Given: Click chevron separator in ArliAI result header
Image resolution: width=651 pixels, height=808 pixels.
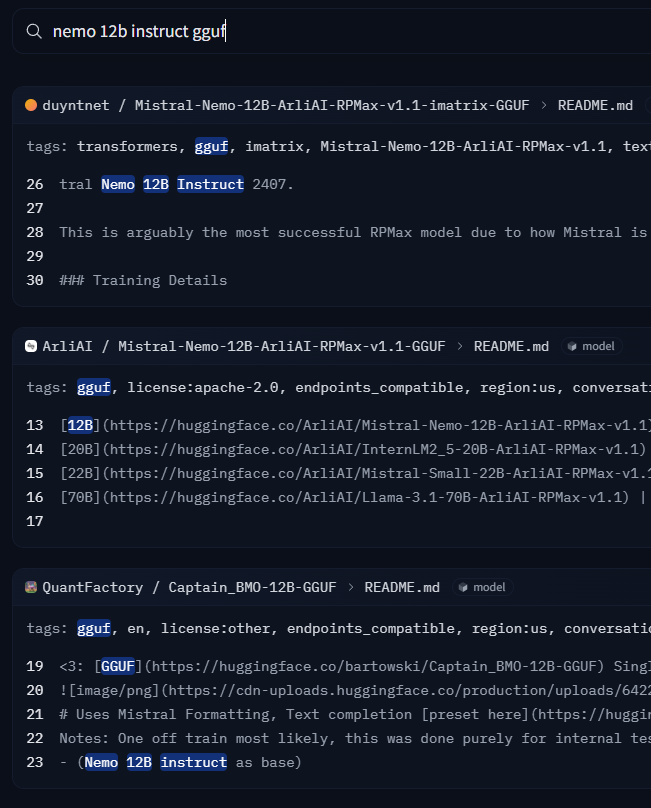Looking at the screenshot, I should pyautogui.click(x=460, y=346).
